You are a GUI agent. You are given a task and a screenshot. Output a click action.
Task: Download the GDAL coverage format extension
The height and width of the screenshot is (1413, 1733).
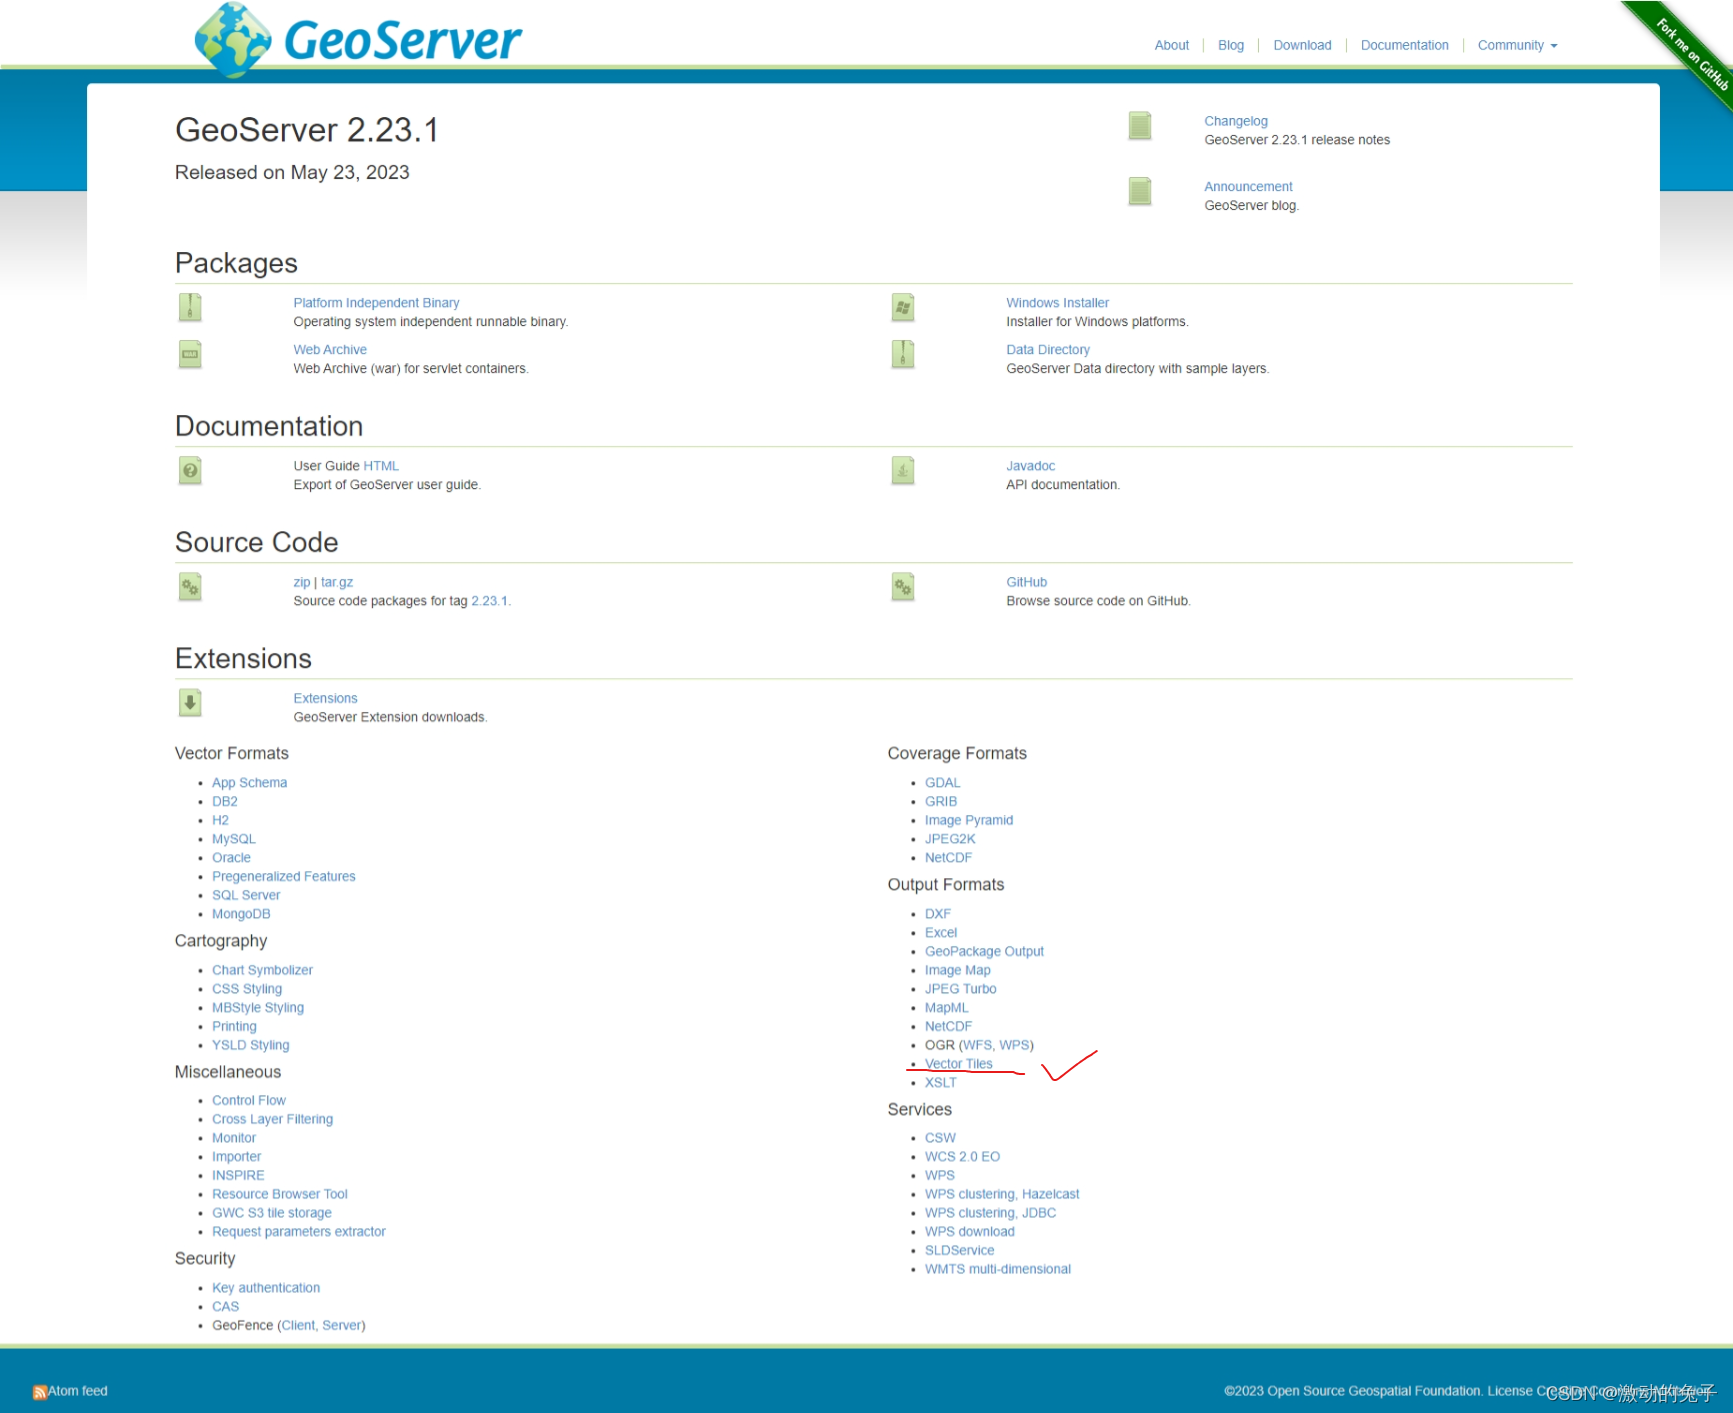[x=942, y=783]
